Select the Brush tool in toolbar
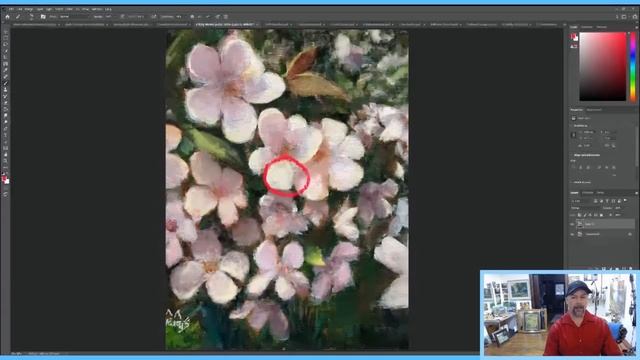640x360 pixels. pyautogui.click(x=5, y=83)
